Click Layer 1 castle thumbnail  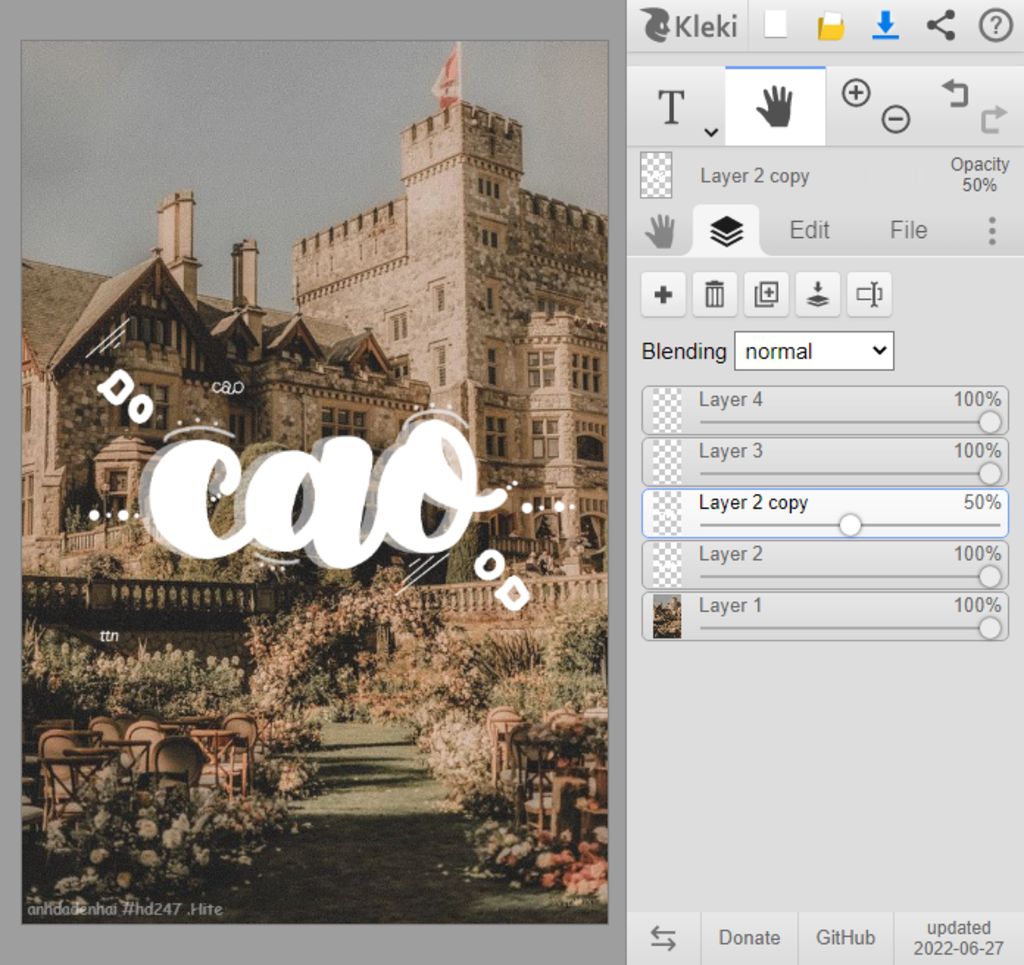pos(667,616)
